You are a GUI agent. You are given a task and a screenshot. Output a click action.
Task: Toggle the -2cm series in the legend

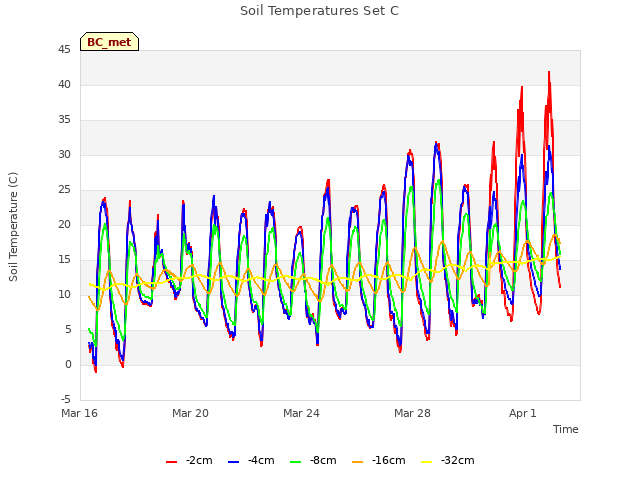189,460
